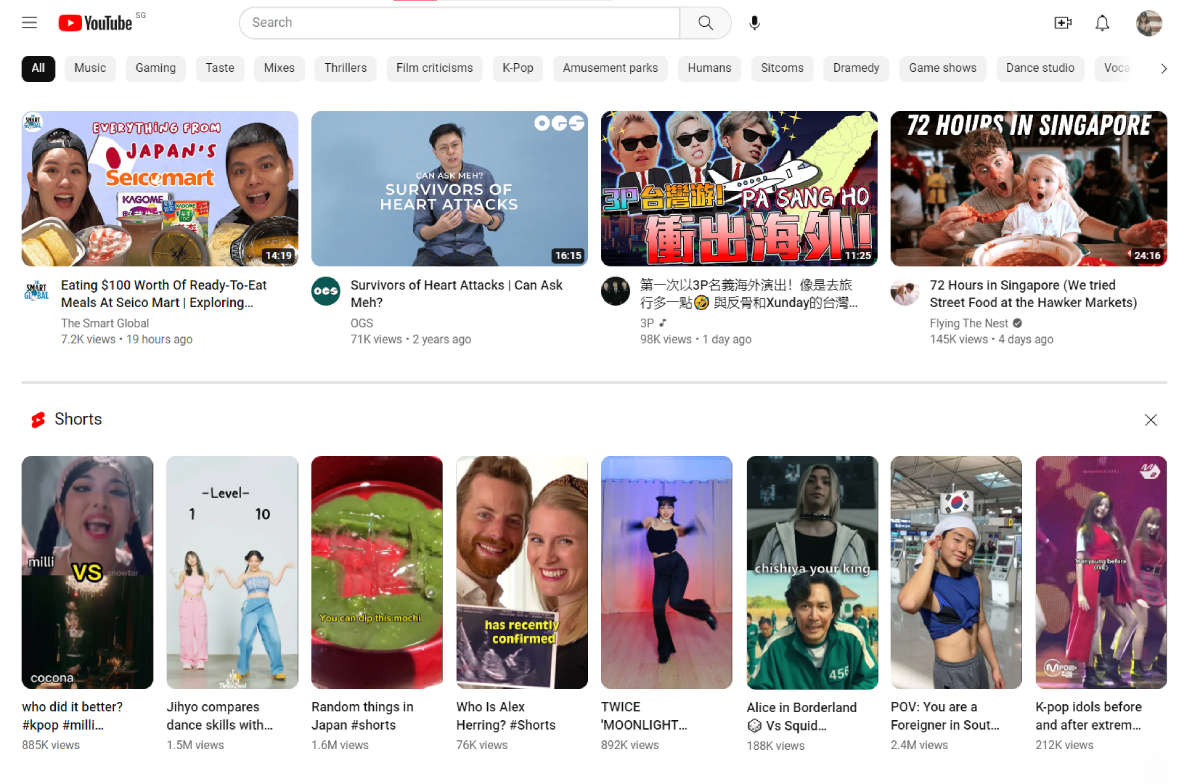This screenshot has height=784, width=1187.
Task: Open the hamburger guide menu
Action: point(29,23)
